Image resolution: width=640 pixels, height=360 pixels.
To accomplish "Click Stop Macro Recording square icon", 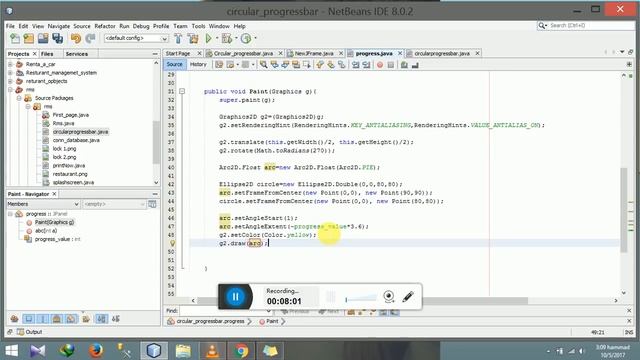I will [x=391, y=65].
